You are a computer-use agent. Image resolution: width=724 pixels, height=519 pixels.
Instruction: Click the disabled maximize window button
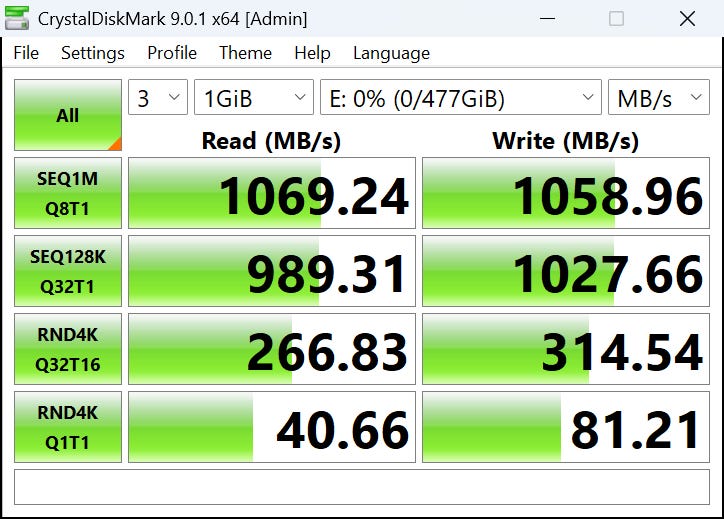(x=616, y=18)
